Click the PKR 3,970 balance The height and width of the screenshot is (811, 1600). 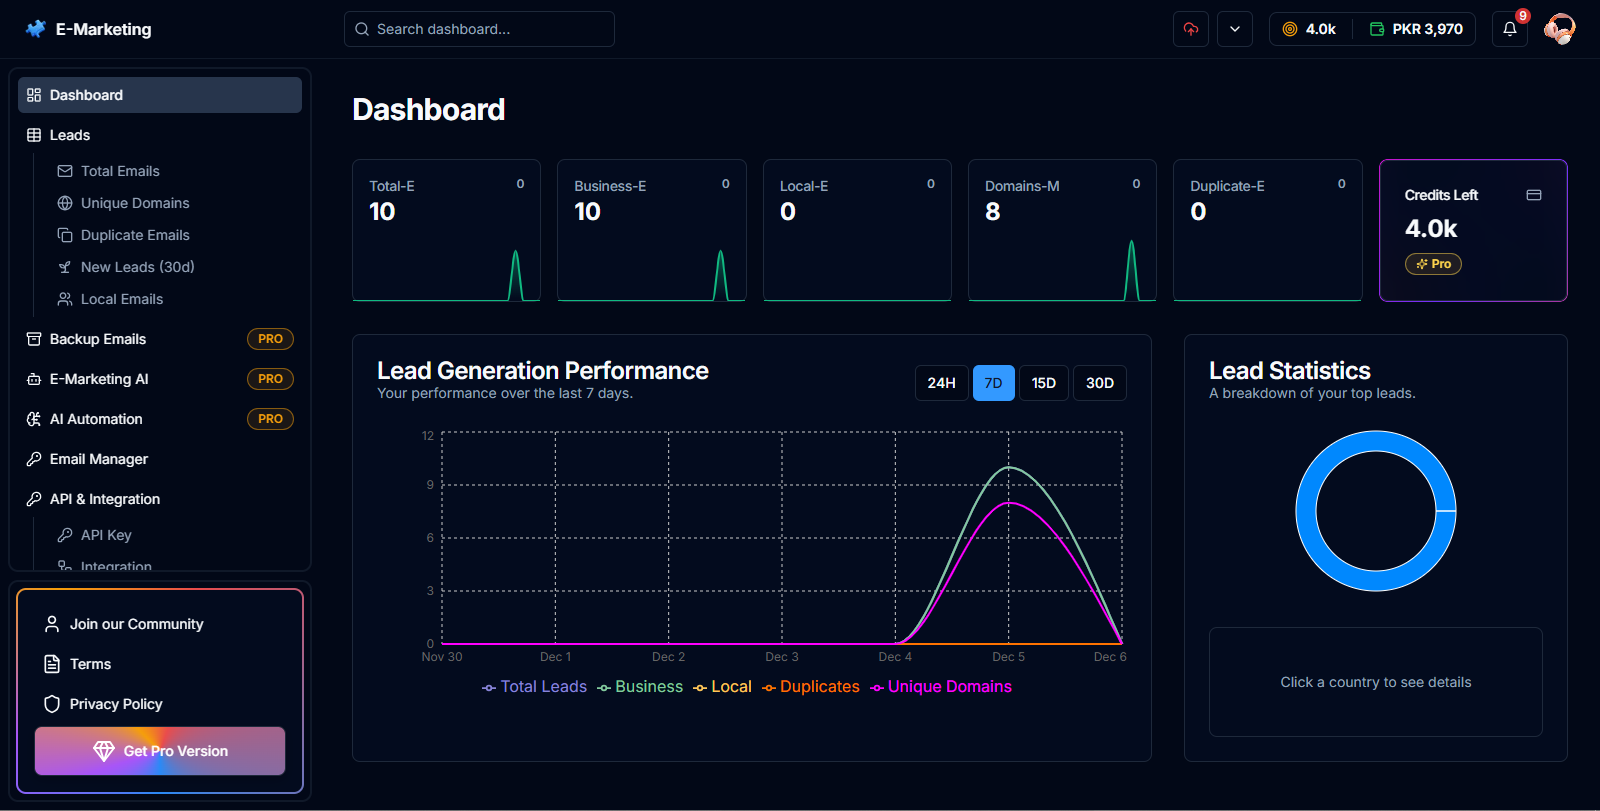click(x=1427, y=29)
